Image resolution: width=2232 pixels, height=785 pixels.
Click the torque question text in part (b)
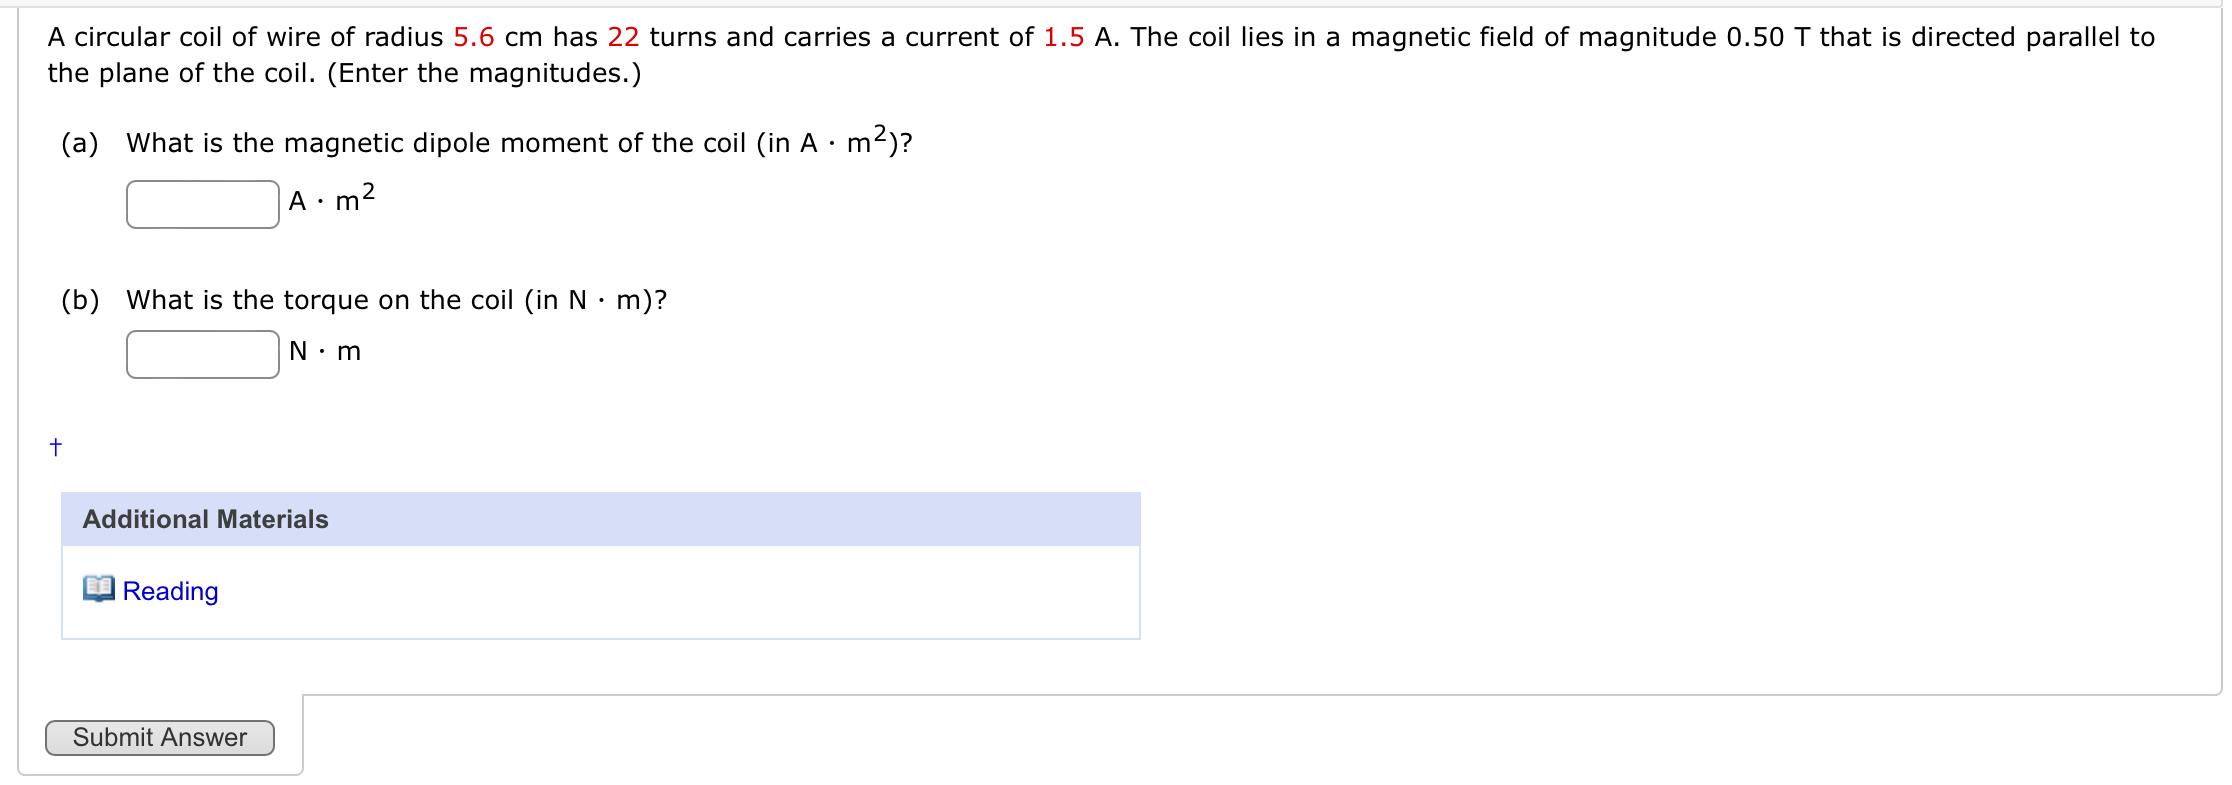pyautogui.click(x=396, y=299)
